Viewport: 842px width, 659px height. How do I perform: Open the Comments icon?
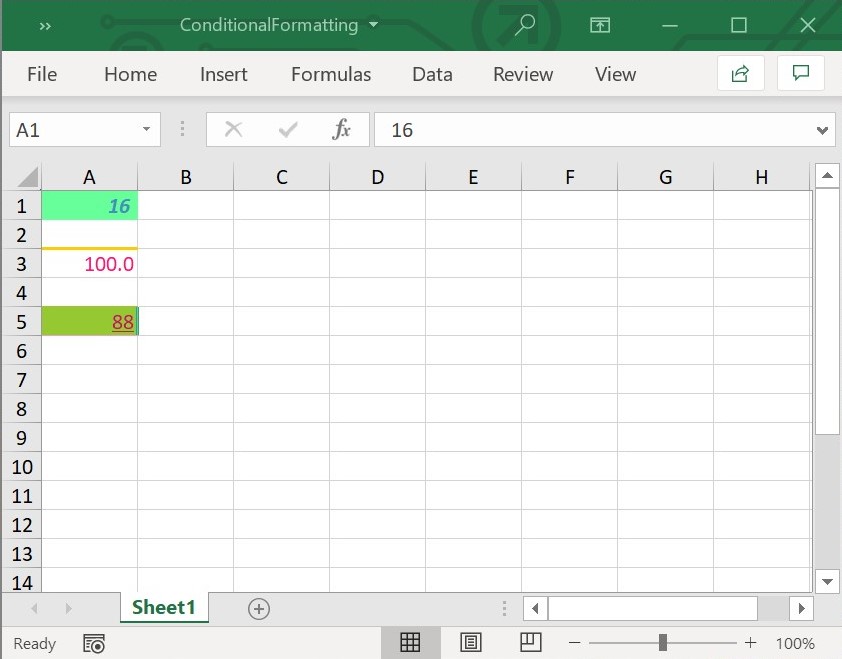pos(800,73)
